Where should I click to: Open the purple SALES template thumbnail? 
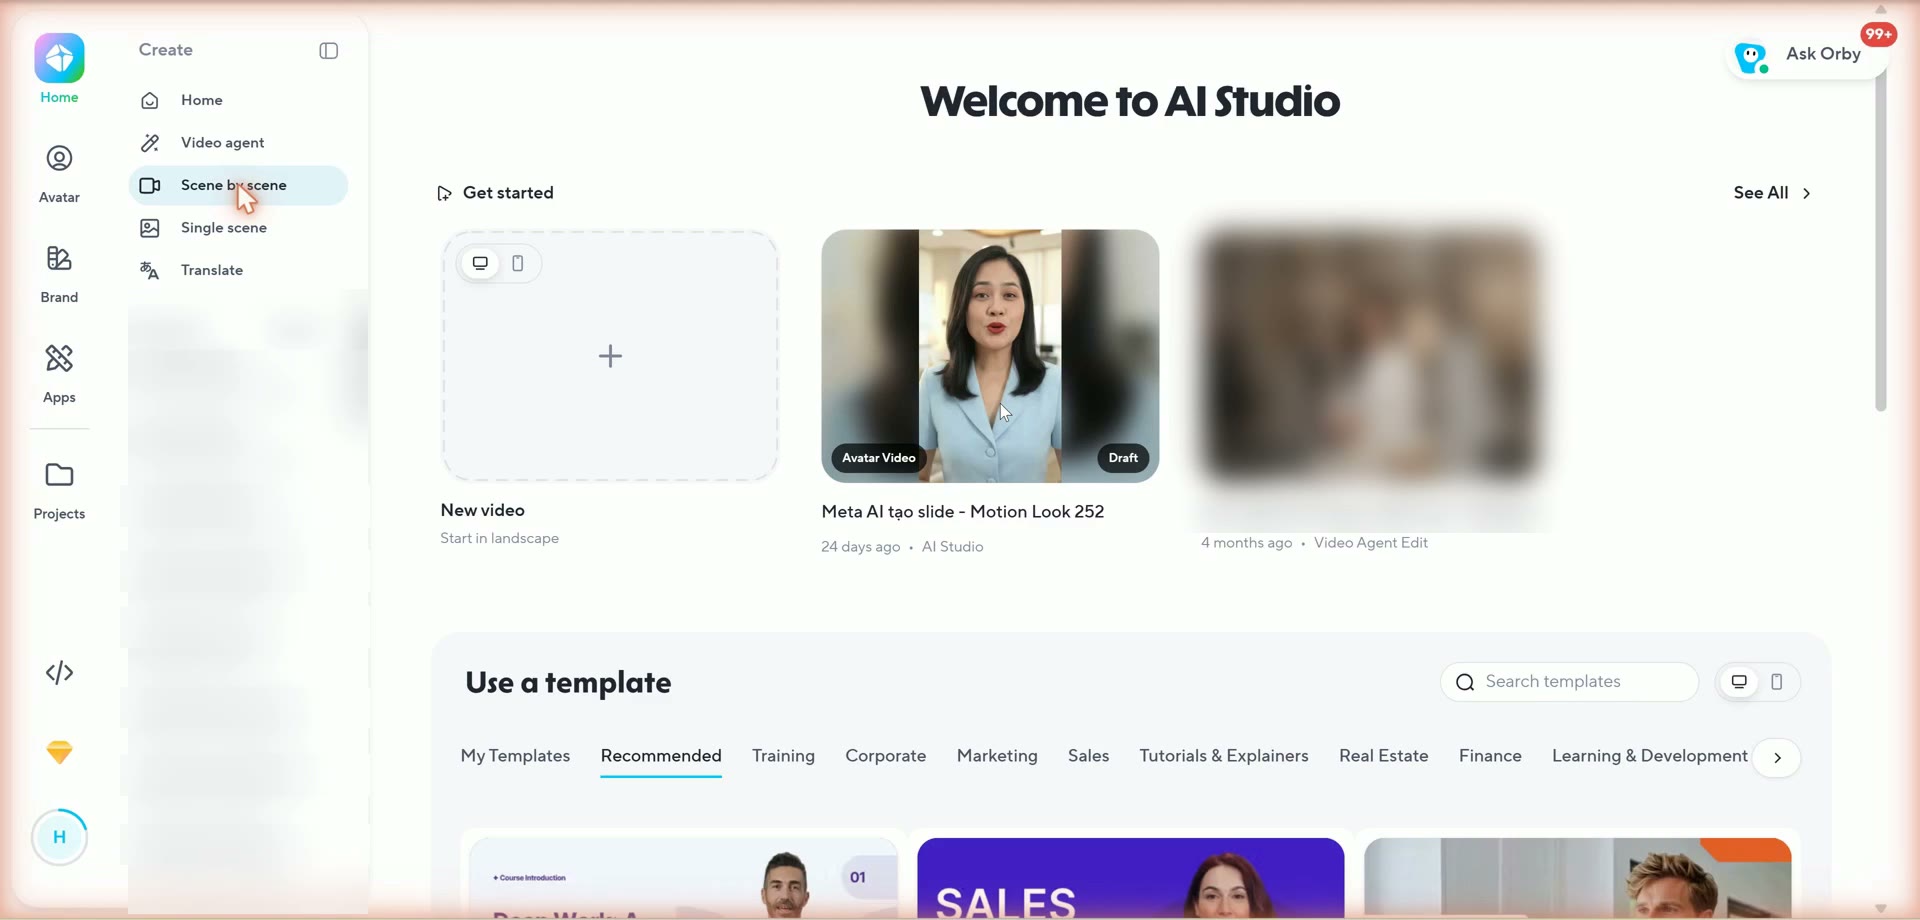tap(1130, 877)
